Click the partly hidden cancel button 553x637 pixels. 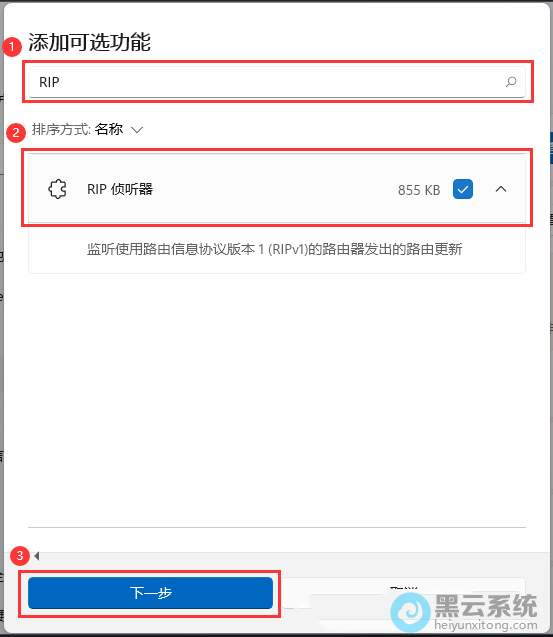point(404,593)
